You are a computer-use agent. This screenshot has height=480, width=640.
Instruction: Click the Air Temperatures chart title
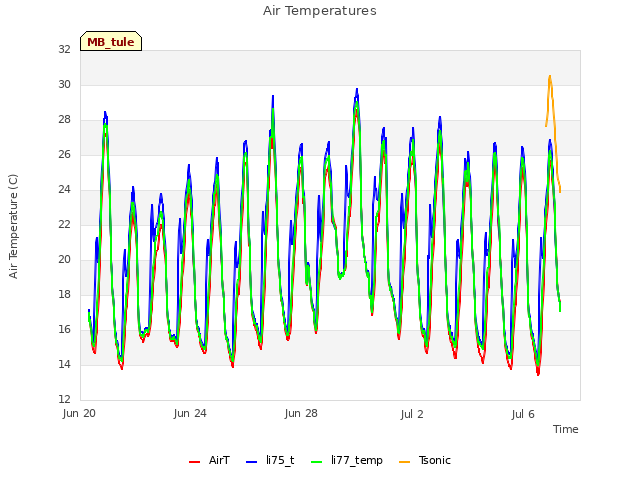(320, 11)
